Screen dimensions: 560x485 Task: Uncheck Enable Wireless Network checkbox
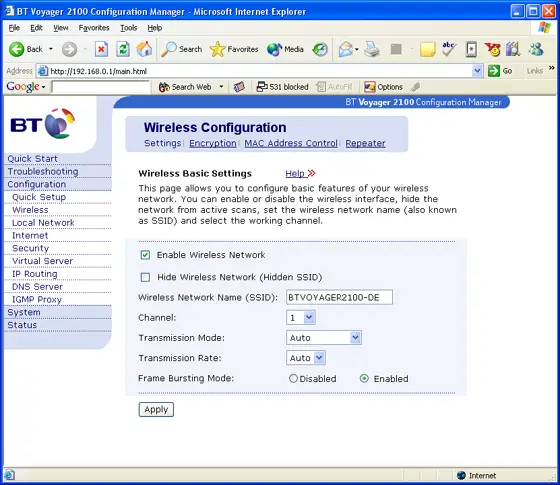click(x=145, y=255)
